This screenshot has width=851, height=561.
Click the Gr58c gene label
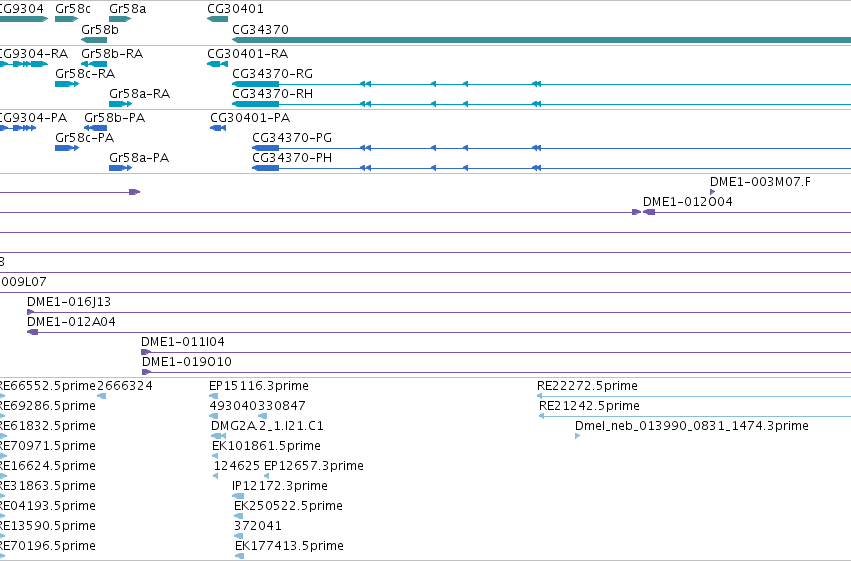point(73,9)
